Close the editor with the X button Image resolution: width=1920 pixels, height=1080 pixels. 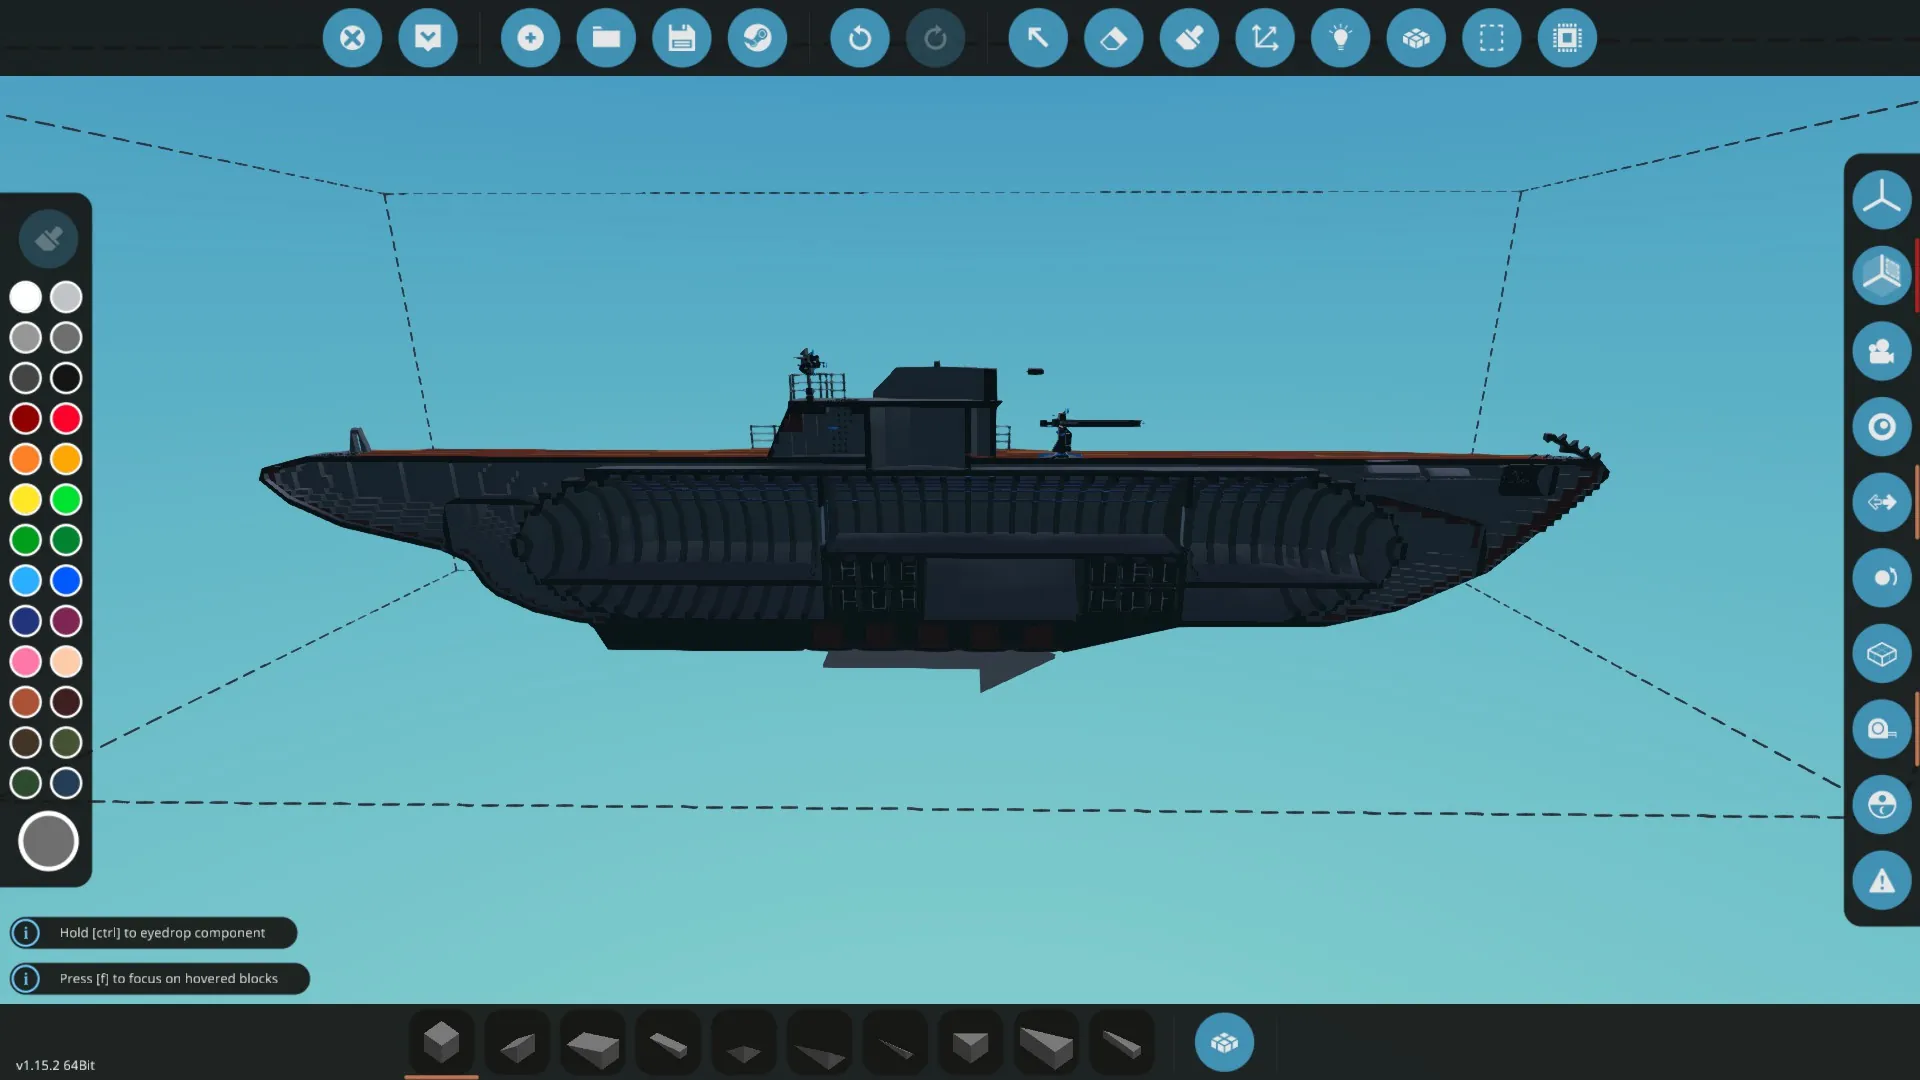pyautogui.click(x=352, y=38)
